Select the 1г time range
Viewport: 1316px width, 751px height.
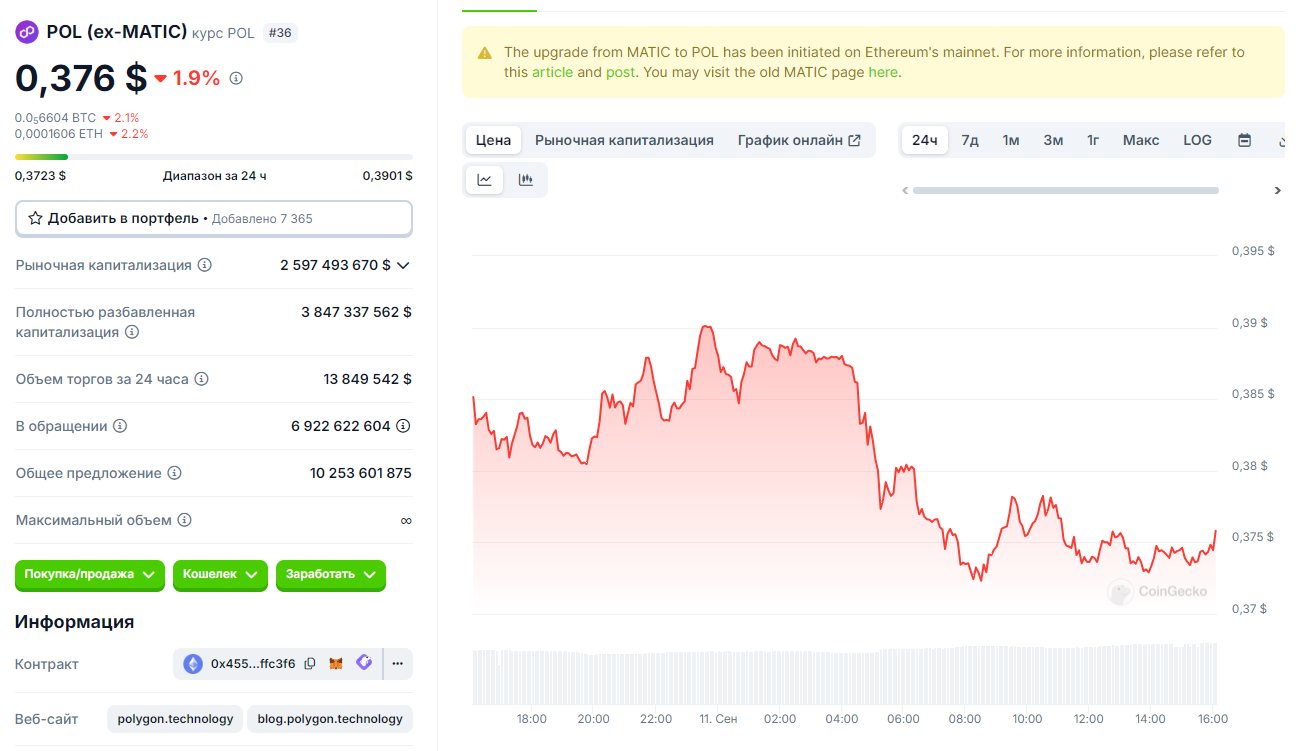click(x=1093, y=140)
